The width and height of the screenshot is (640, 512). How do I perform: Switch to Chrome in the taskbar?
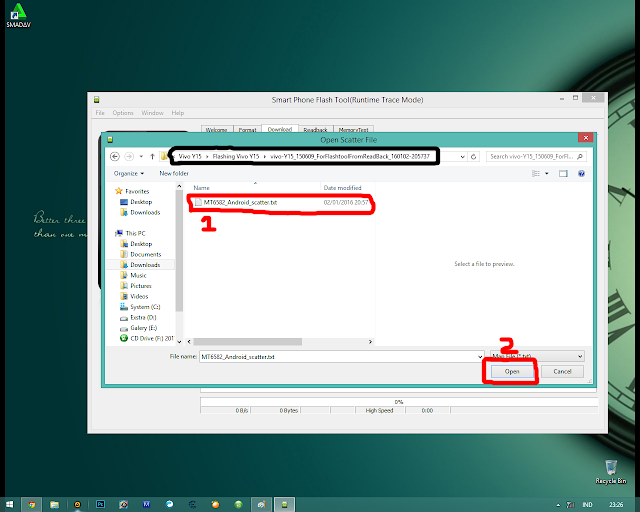[31, 505]
